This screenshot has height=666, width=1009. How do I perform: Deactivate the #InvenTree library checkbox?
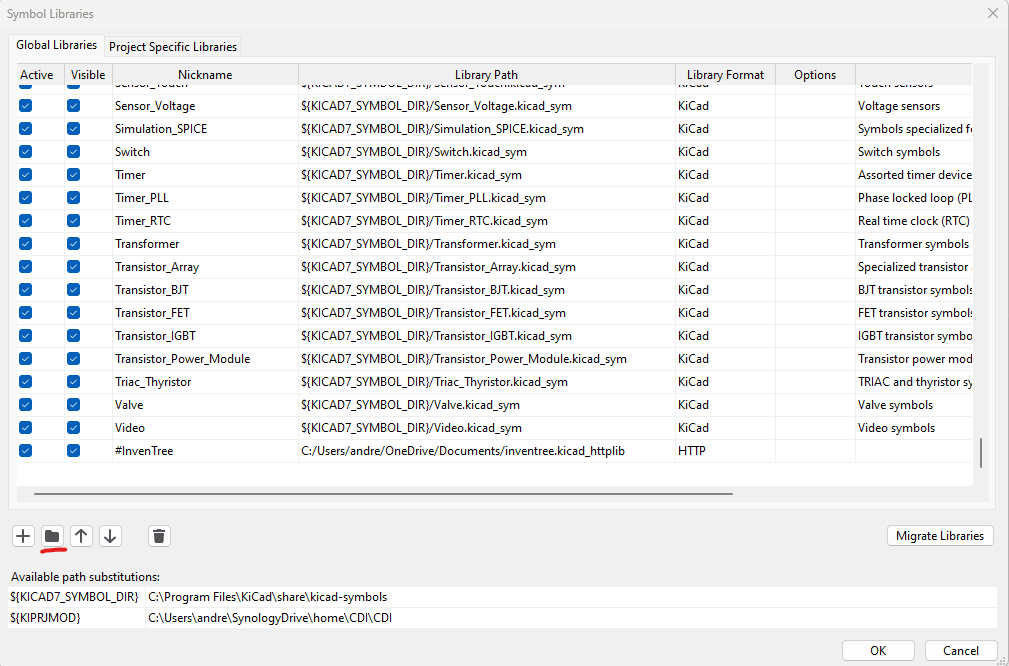26,450
